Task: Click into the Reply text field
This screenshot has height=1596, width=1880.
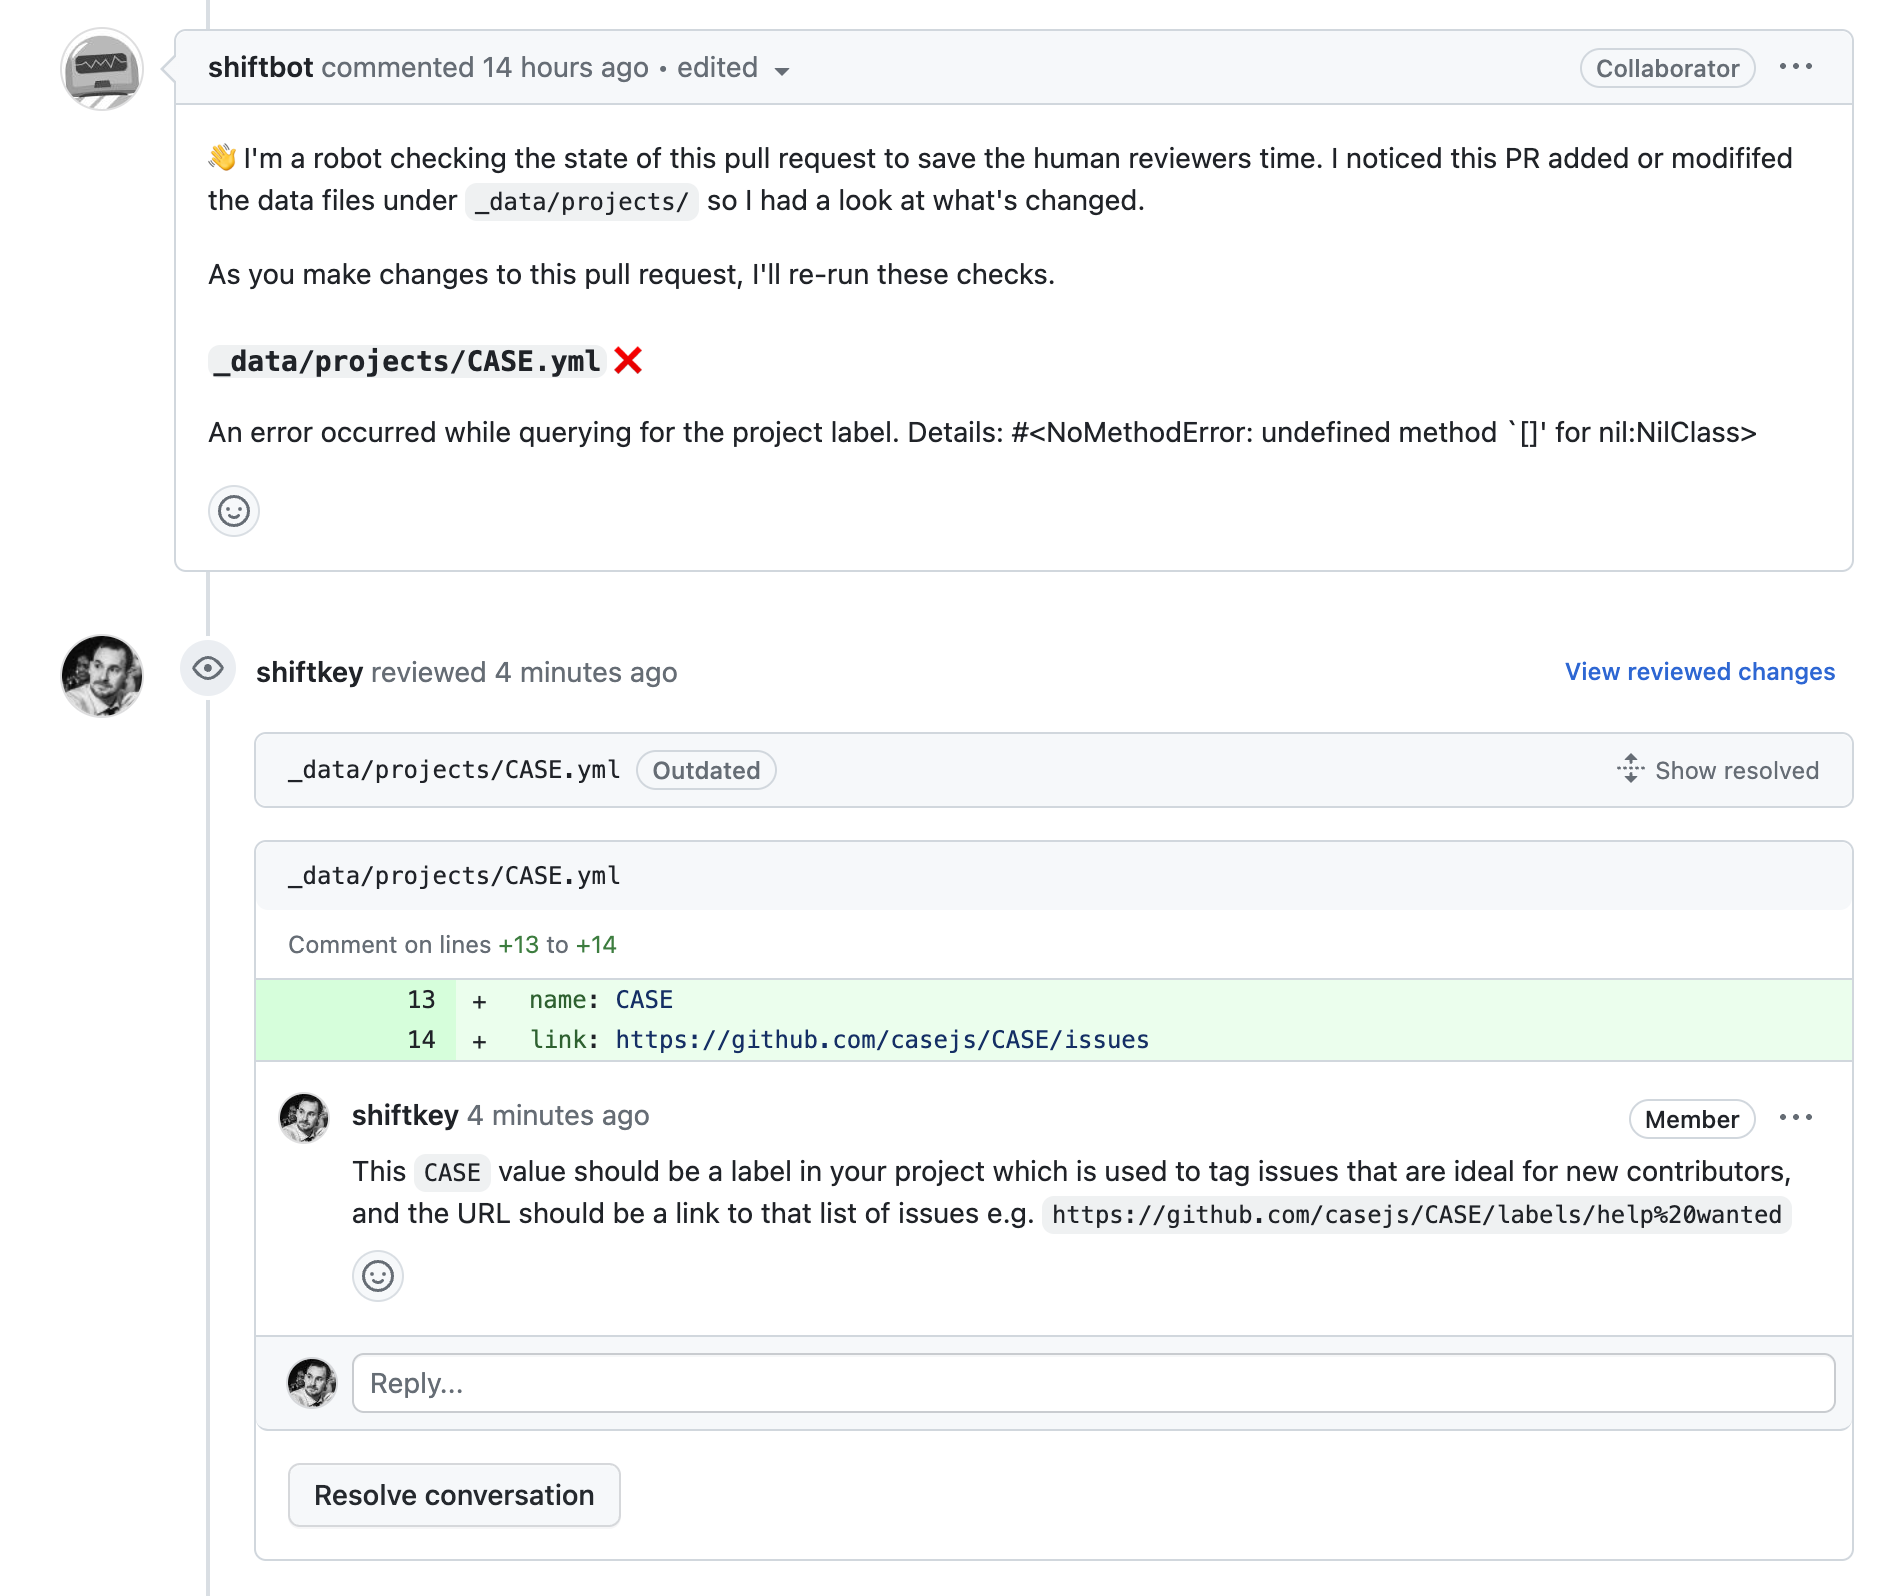Action: (1093, 1383)
